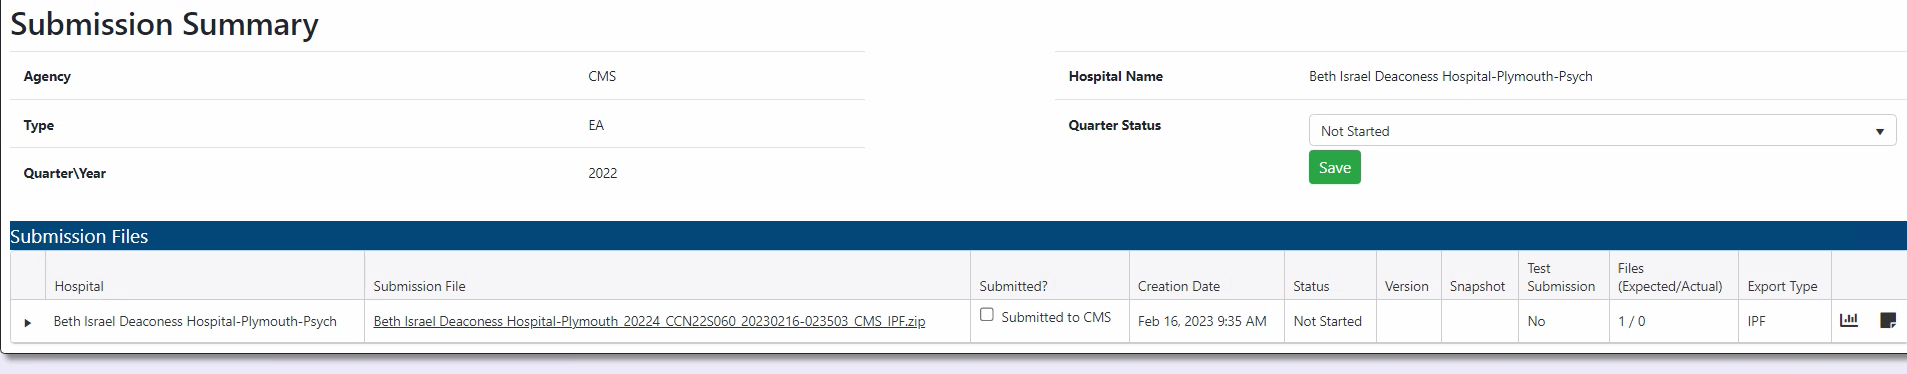The height and width of the screenshot is (374, 1907).
Task: Sort by the Submission File column header
Action: point(419,286)
